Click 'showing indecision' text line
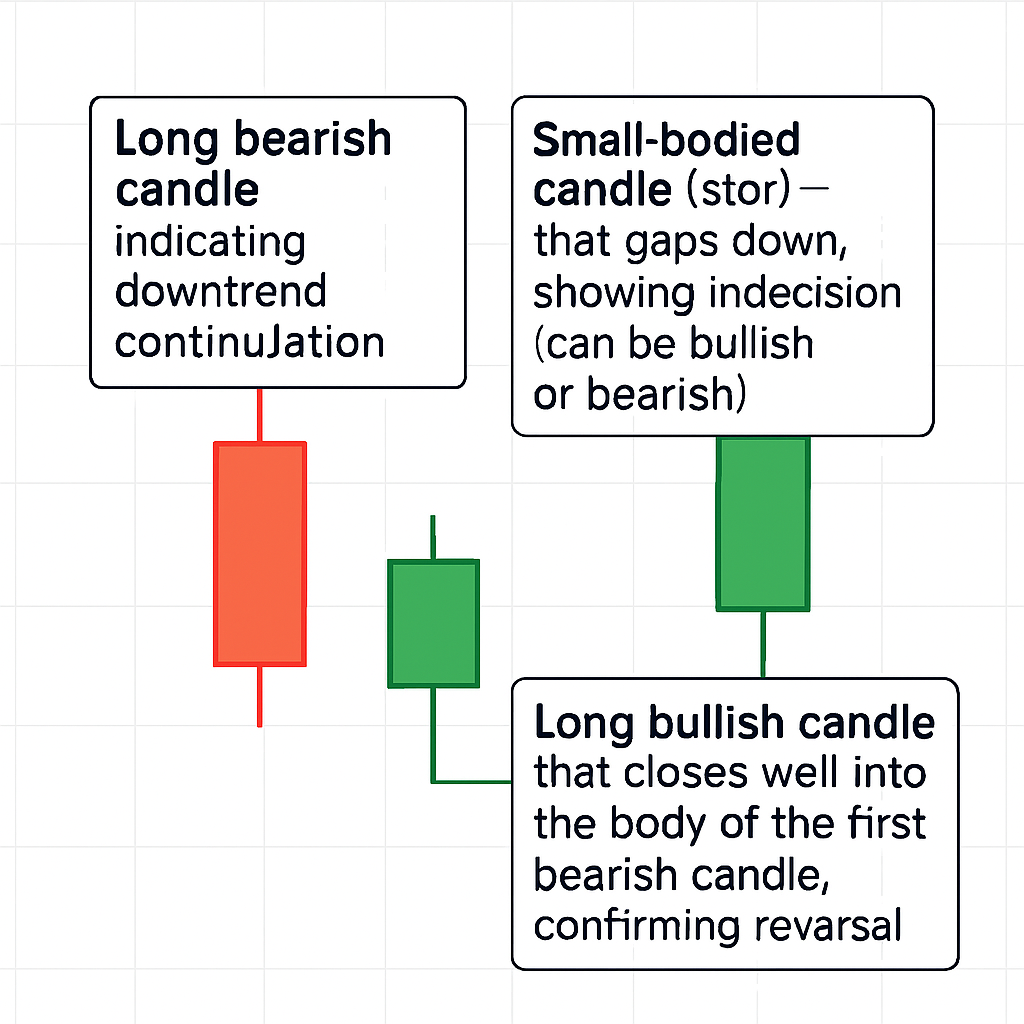The width and height of the screenshot is (1024, 1024). (717, 293)
